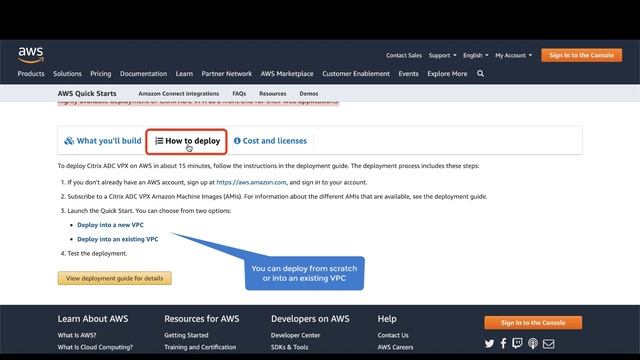Click the info icon beside Cost and licenses

coord(237,141)
